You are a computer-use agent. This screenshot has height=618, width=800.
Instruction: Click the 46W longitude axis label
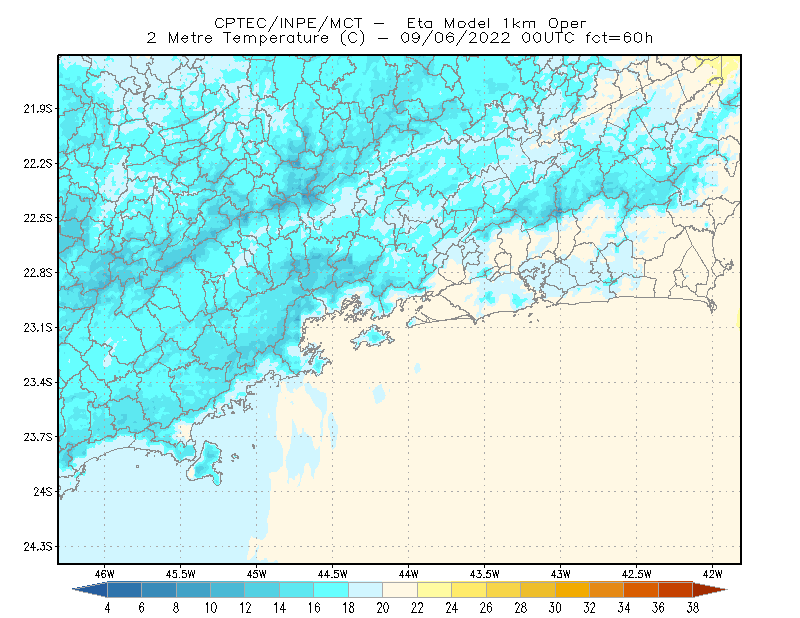click(x=105, y=574)
